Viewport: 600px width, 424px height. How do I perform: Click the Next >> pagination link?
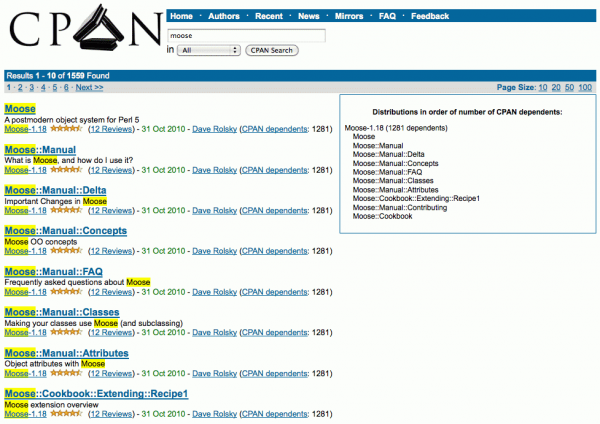(x=89, y=87)
